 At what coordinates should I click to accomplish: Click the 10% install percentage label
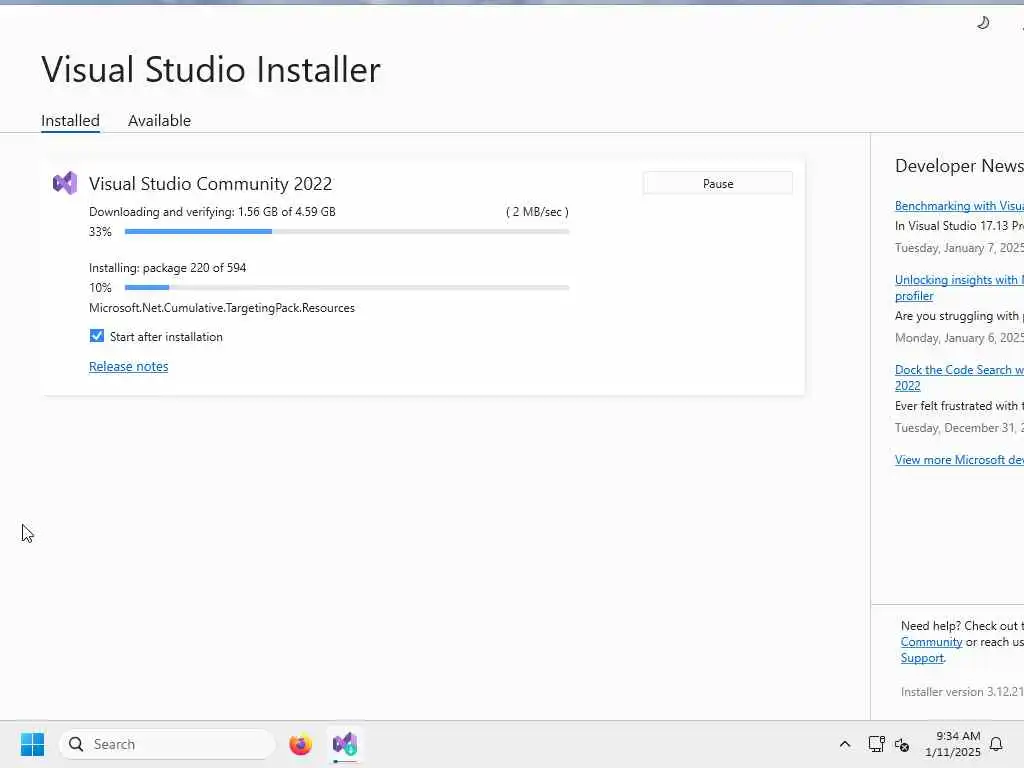101,288
